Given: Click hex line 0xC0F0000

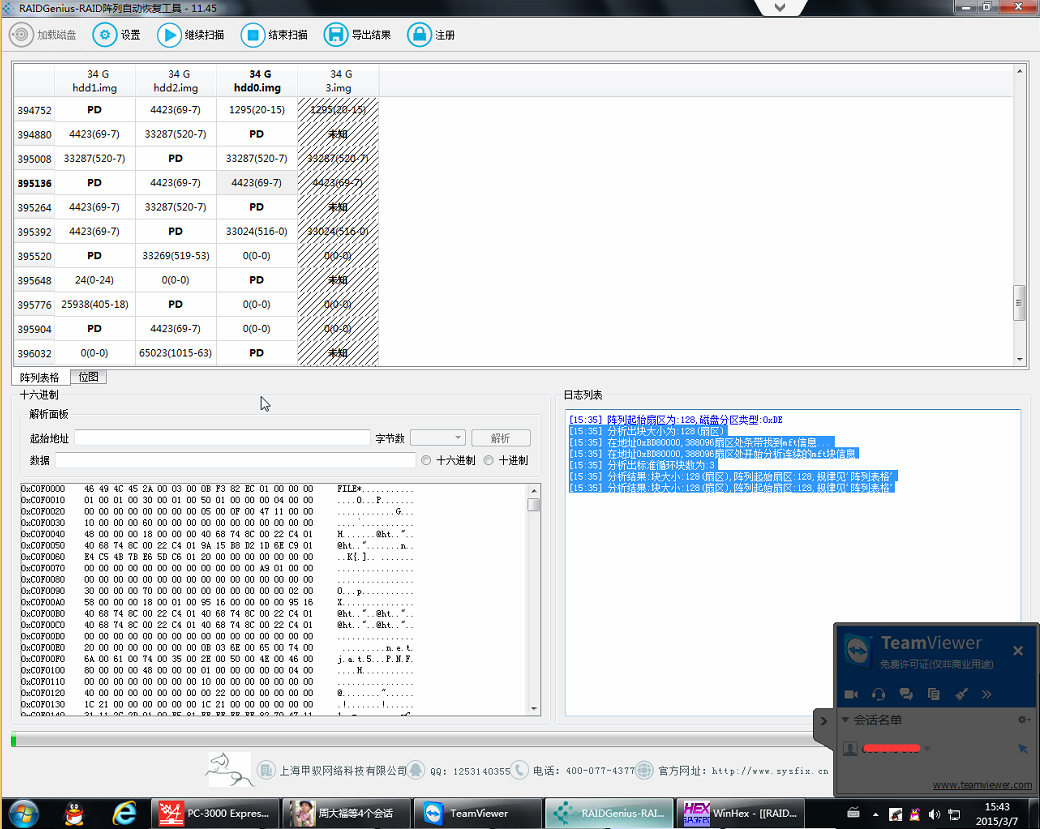Looking at the screenshot, I should [x=217, y=489].
